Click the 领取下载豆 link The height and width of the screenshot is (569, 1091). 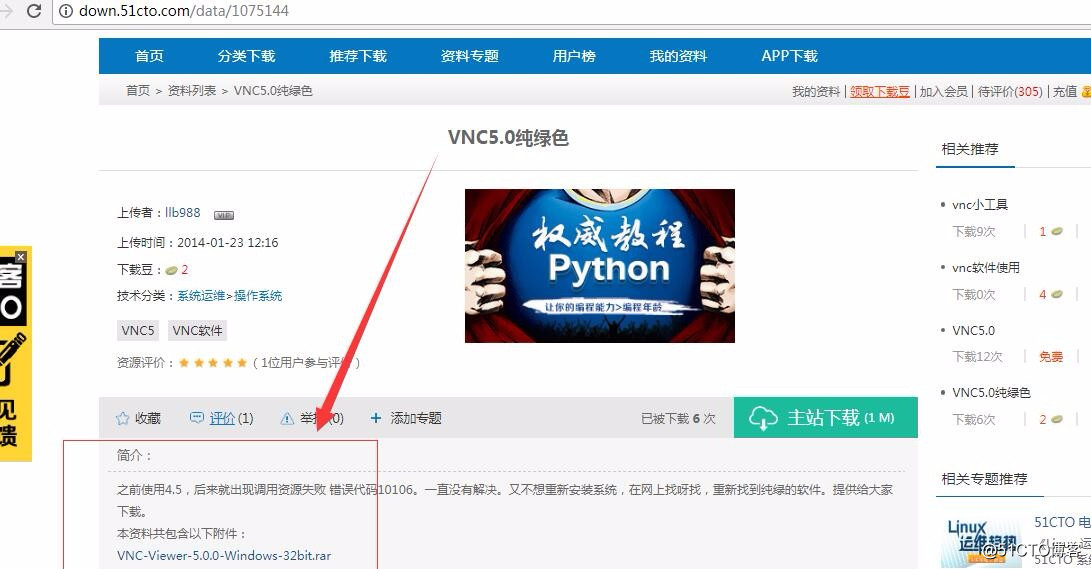[879, 91]
